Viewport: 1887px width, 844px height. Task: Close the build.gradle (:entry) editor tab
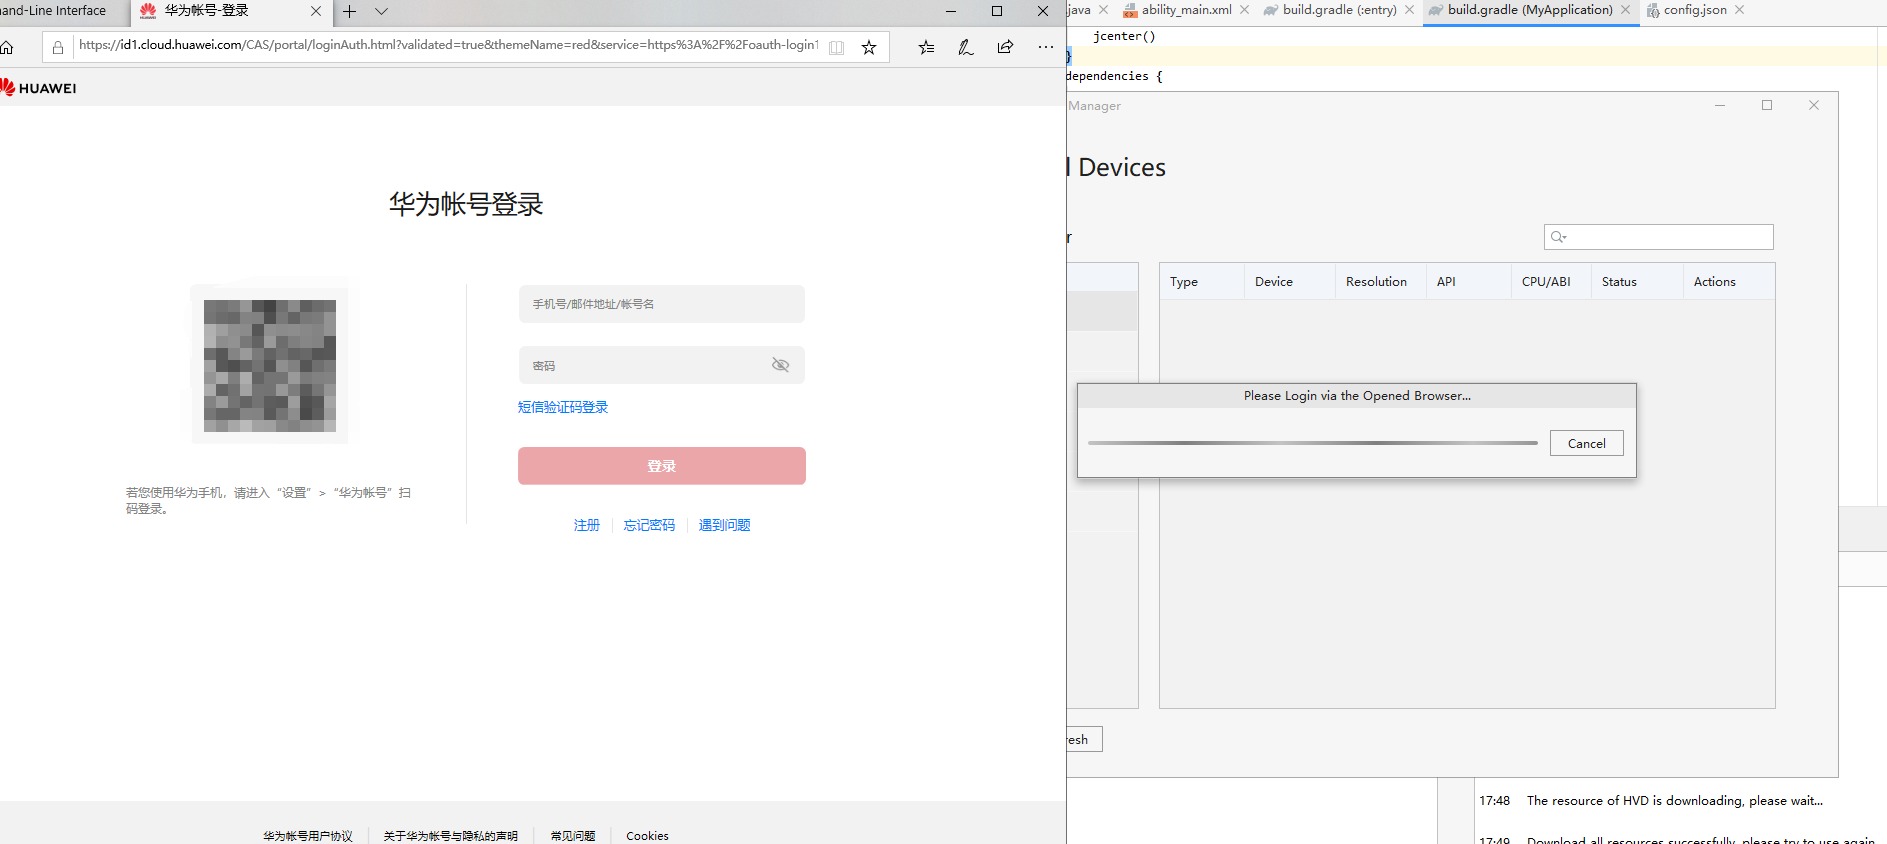[x=1409, y=10]
